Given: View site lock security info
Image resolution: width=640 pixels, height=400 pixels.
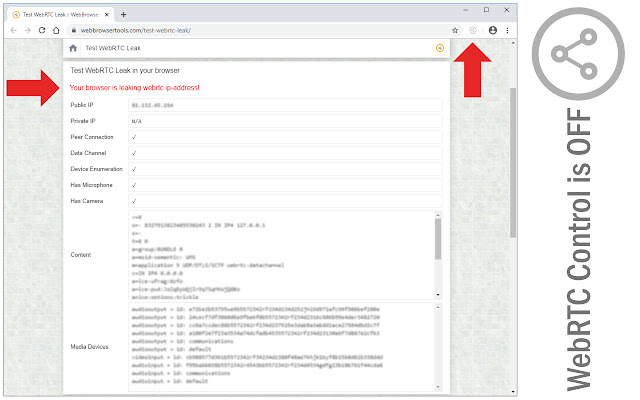Looking at the screenshot, I should point(73,30).
